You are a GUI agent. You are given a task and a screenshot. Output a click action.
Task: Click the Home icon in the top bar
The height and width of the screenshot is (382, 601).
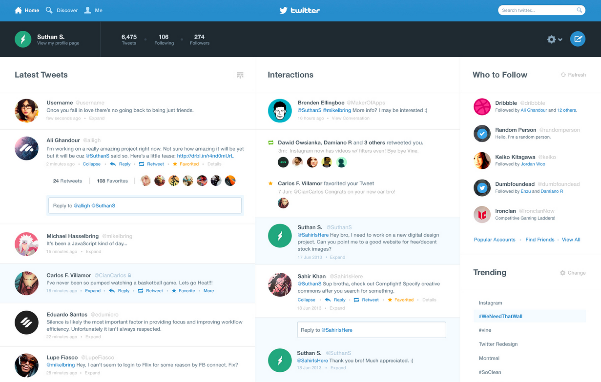[18, 10]
